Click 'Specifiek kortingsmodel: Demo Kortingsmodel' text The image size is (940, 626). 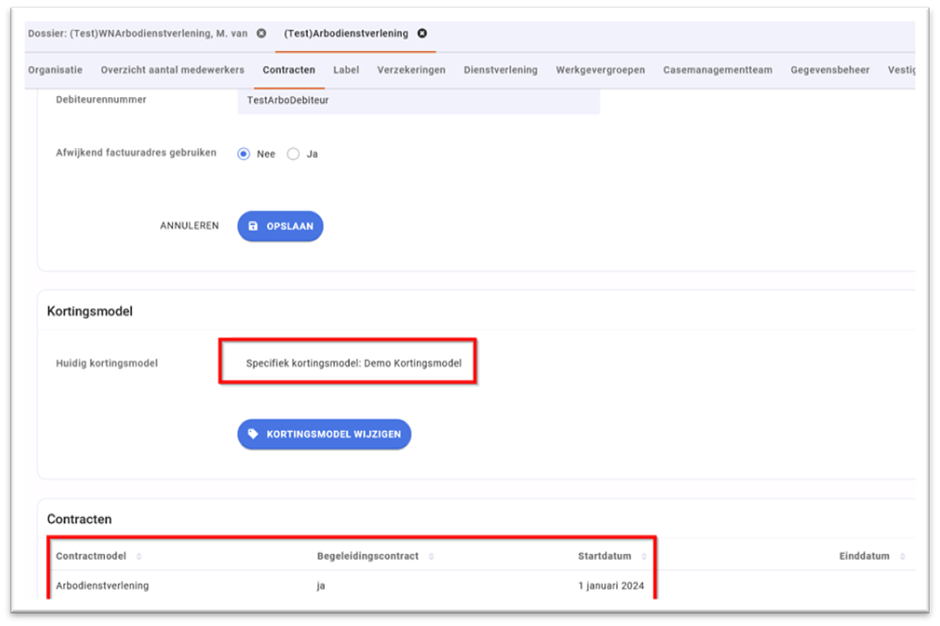pyautogui.click(x=354, y=363)
